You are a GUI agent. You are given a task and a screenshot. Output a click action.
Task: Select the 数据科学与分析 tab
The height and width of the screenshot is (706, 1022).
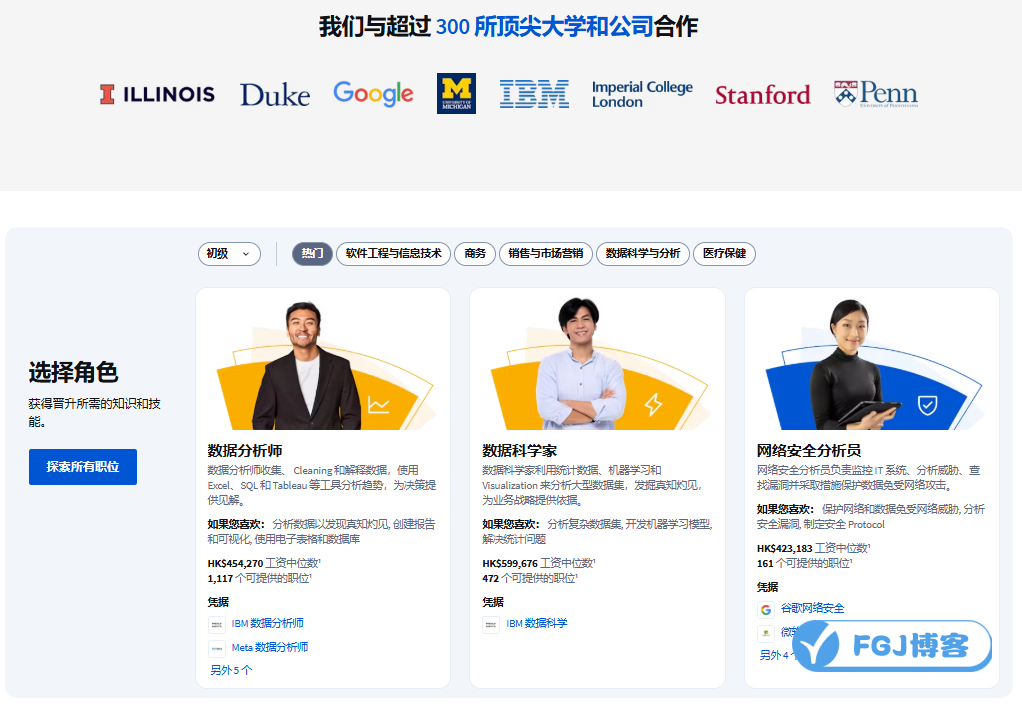coord(643,254)
